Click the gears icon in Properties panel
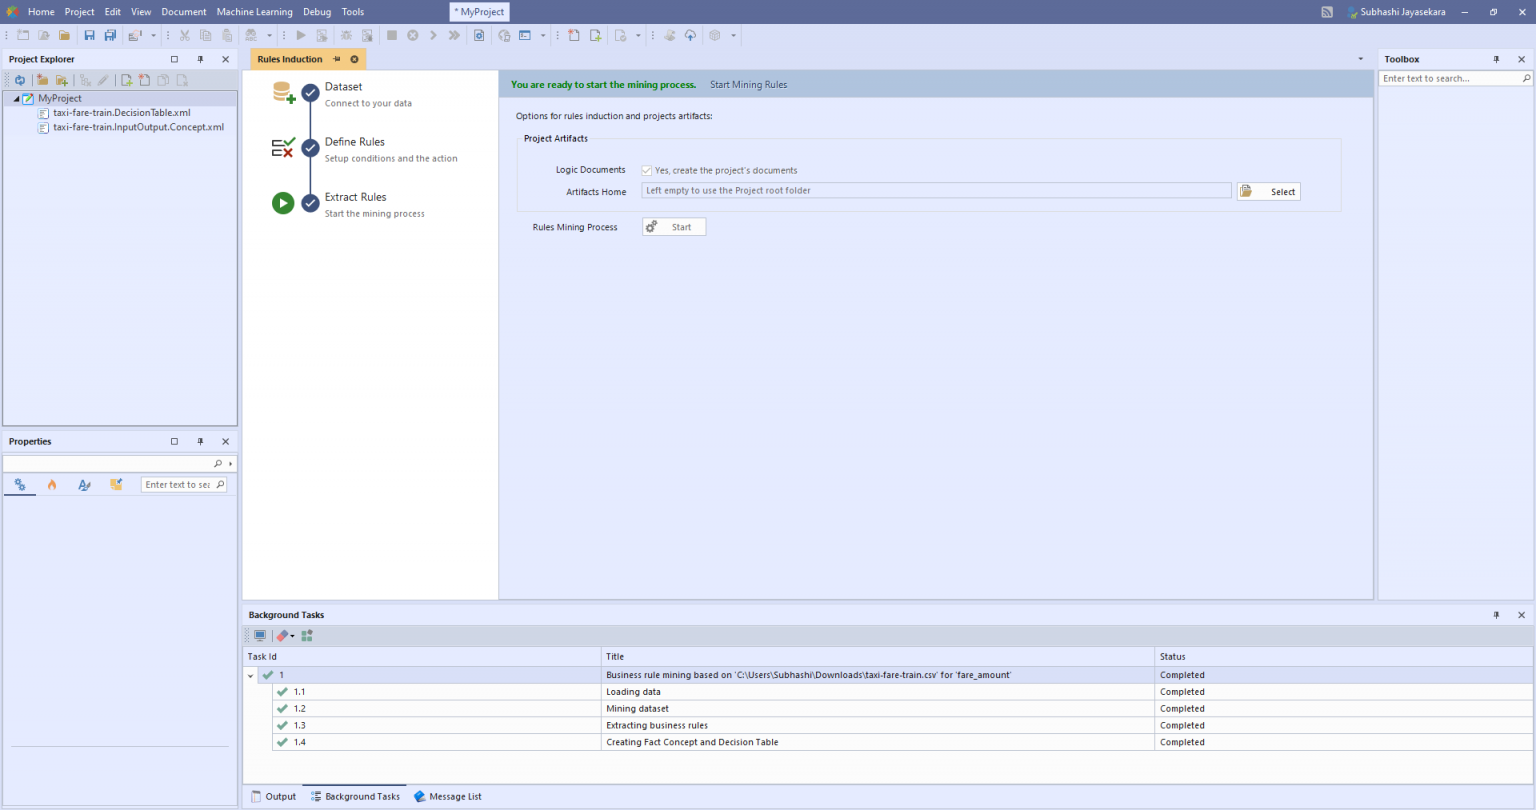 click(x=20, y=485)
